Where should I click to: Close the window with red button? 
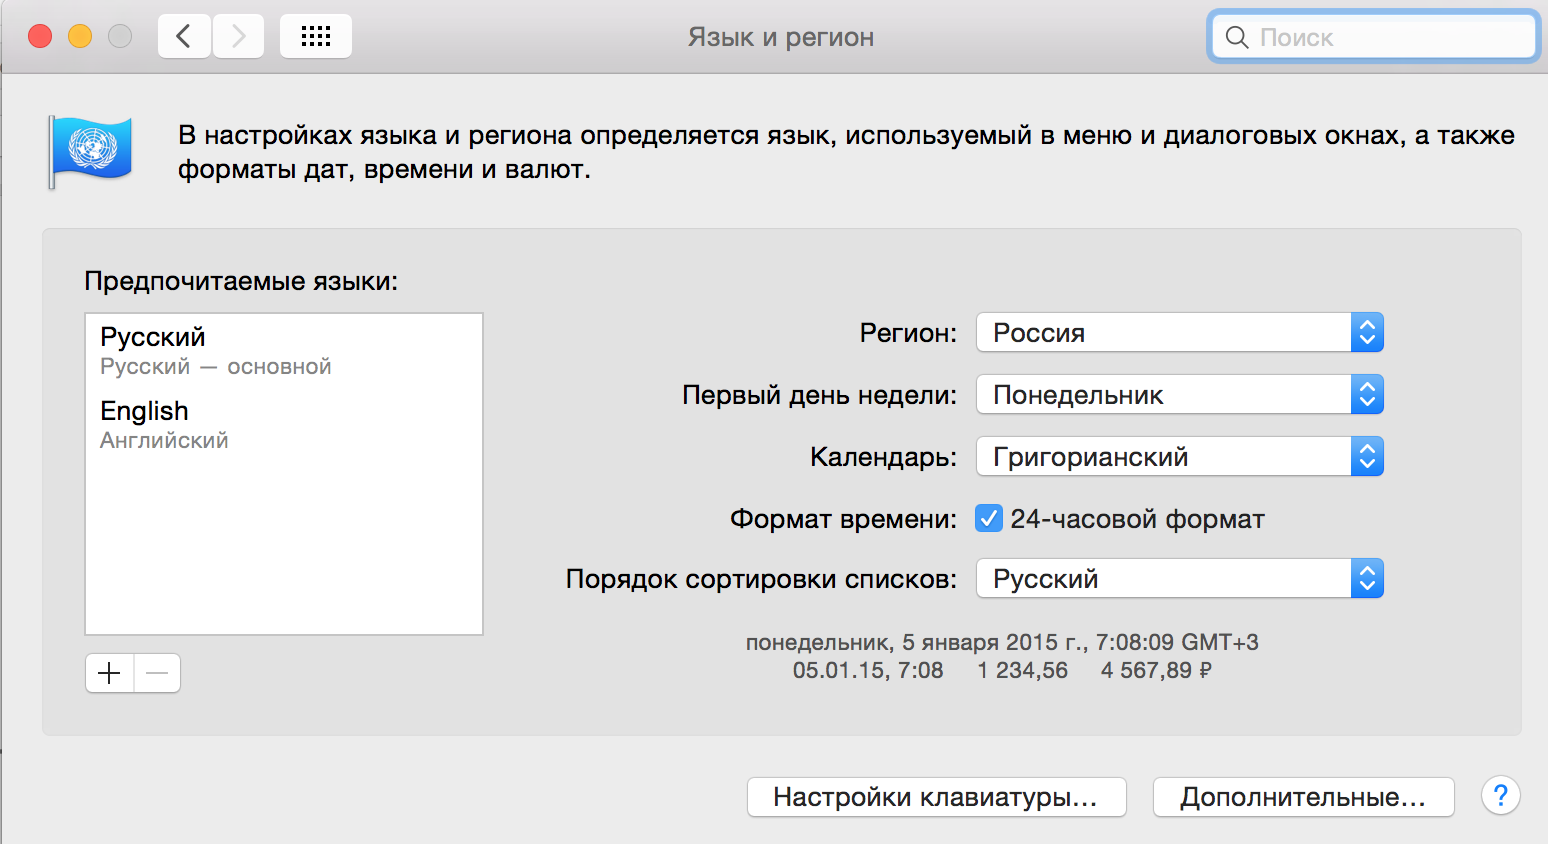(x=40, y=37)
